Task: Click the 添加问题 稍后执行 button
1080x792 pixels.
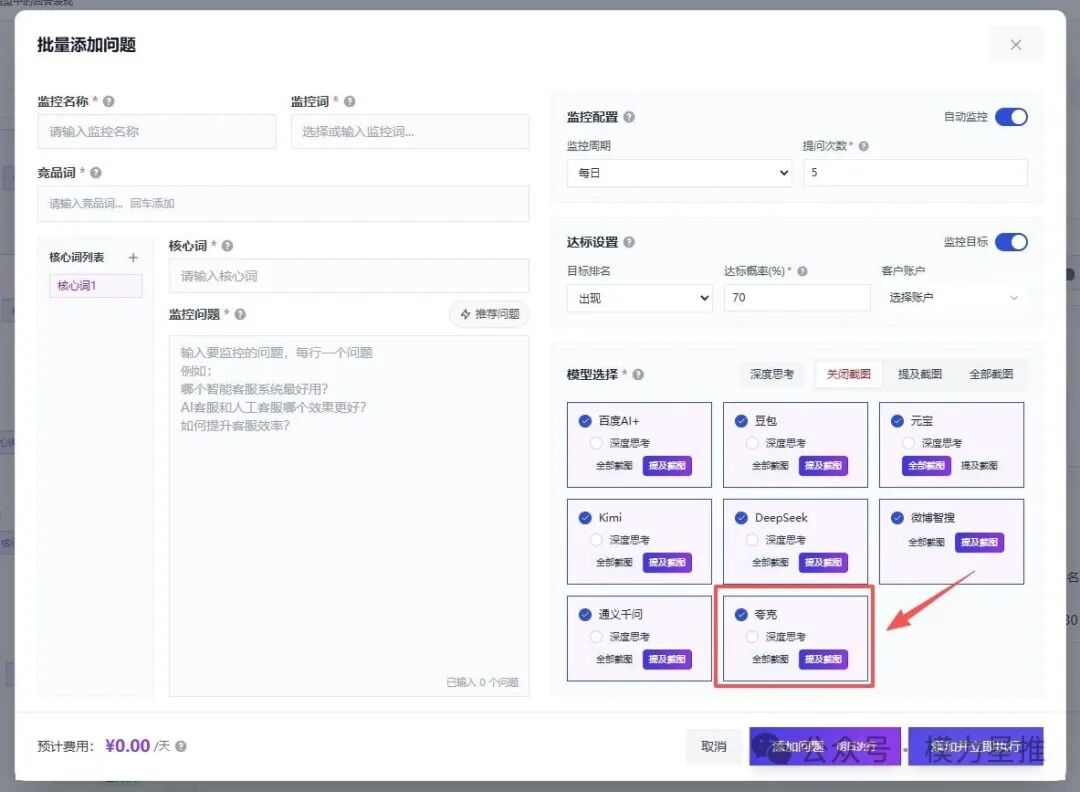Action: tap(824, 746)
